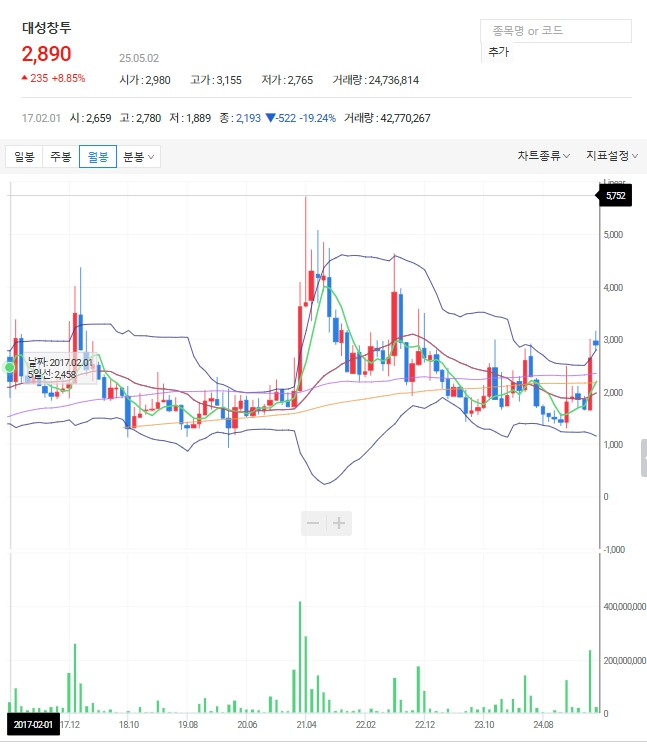647x745 pixels.
Task: Open the 차트종류 chart type dropdown
Action: tap(543, 156)
